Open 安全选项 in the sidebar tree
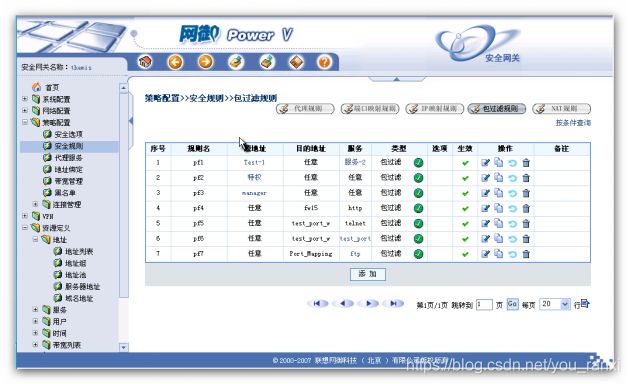 point(68,134)
